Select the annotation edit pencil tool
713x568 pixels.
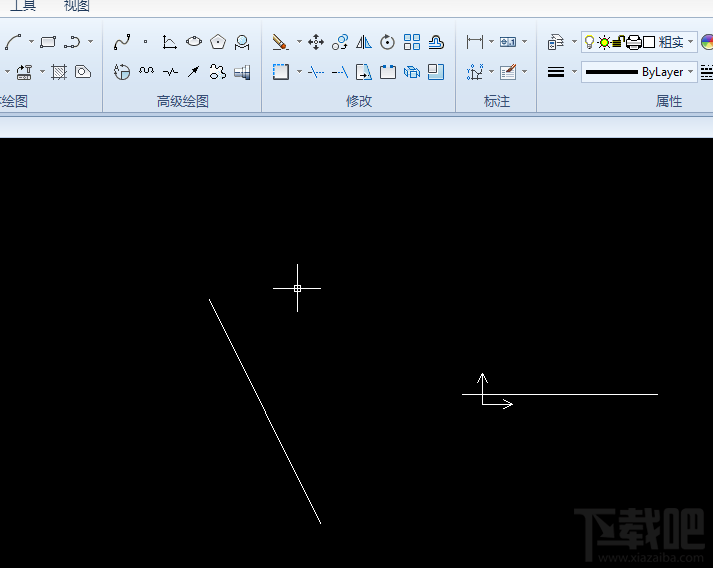point(508,72)
